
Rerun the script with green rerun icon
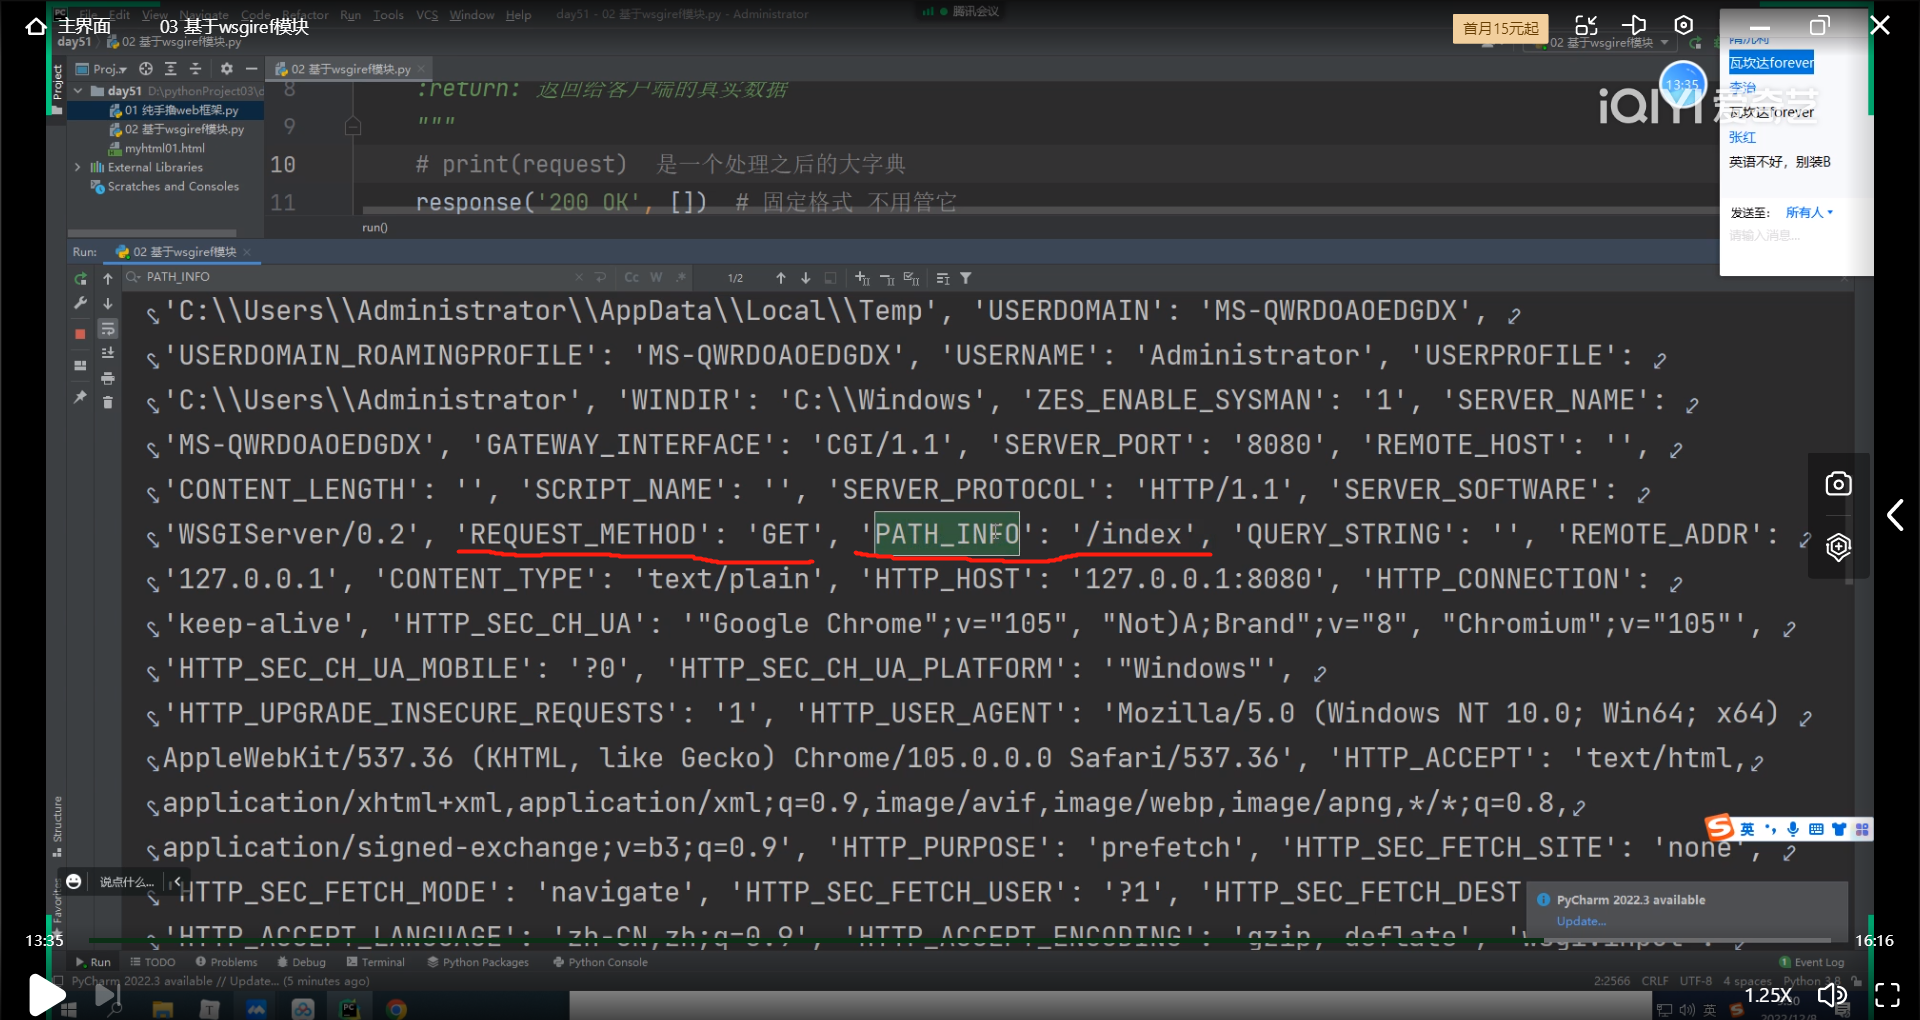[x=81, y=278]
